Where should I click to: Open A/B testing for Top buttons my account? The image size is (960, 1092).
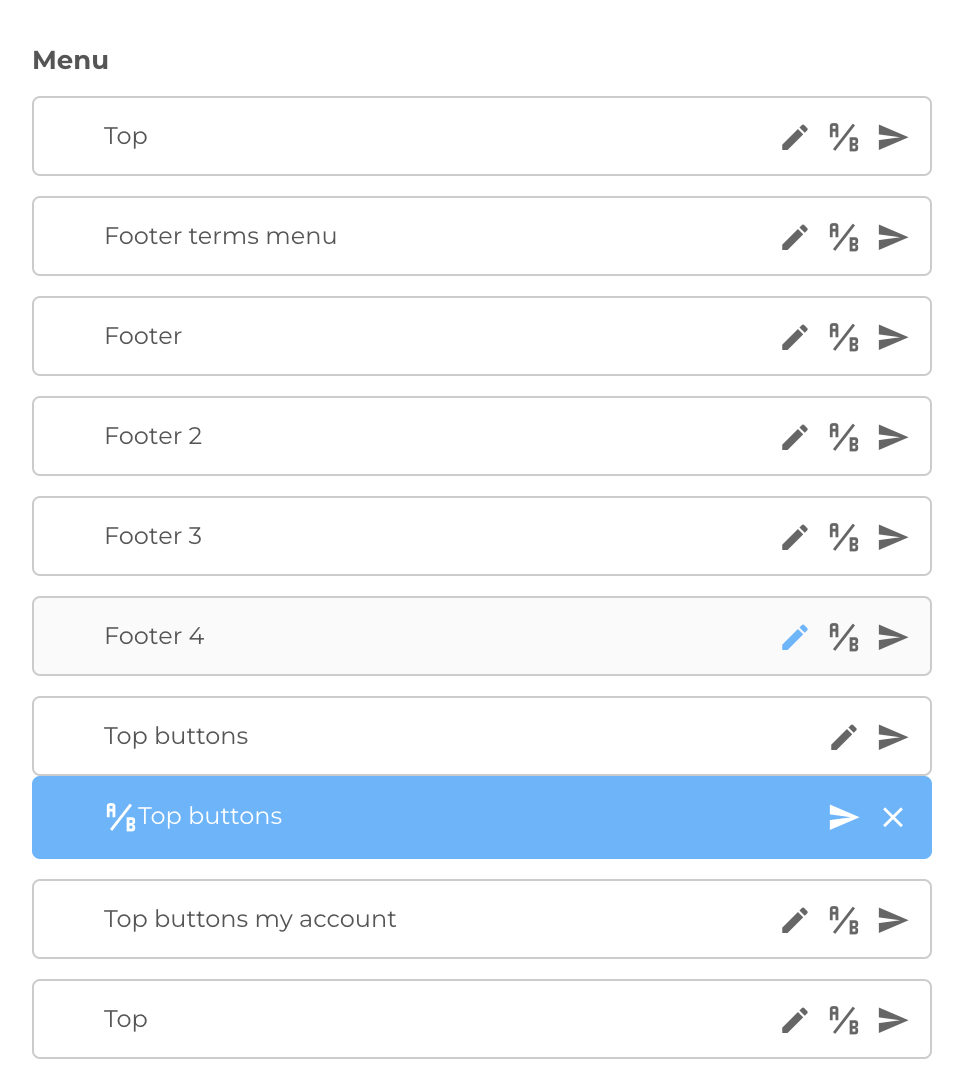[844, 920]
